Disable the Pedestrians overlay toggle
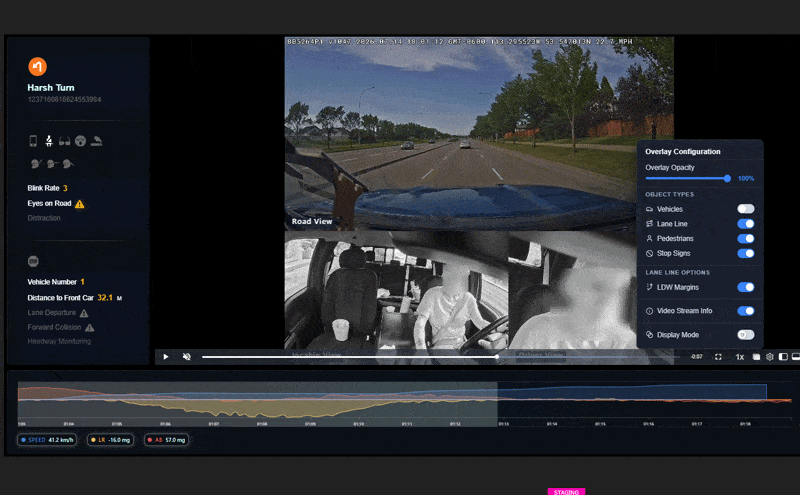 745,238
